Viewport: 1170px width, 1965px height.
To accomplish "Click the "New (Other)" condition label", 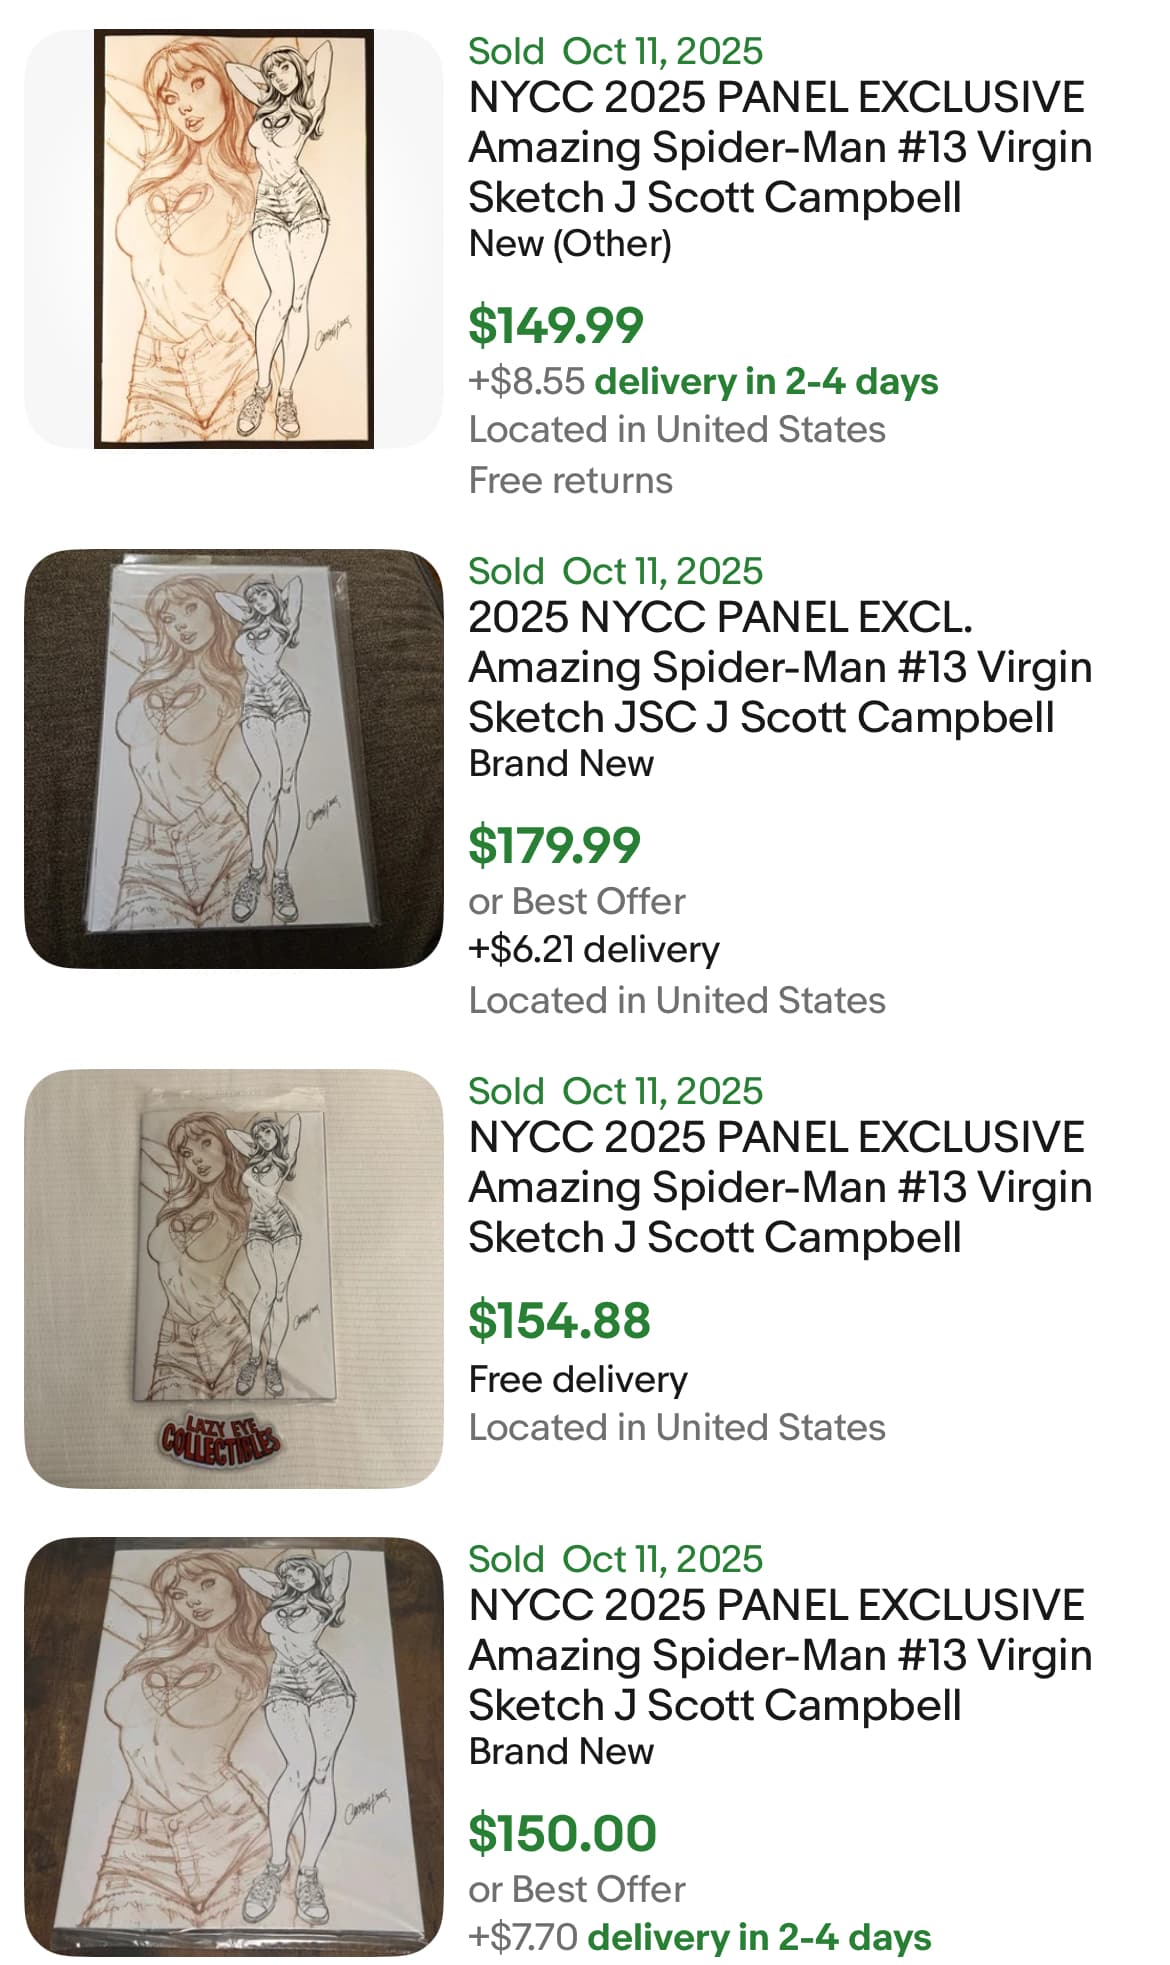I will [x=570, y=243].
